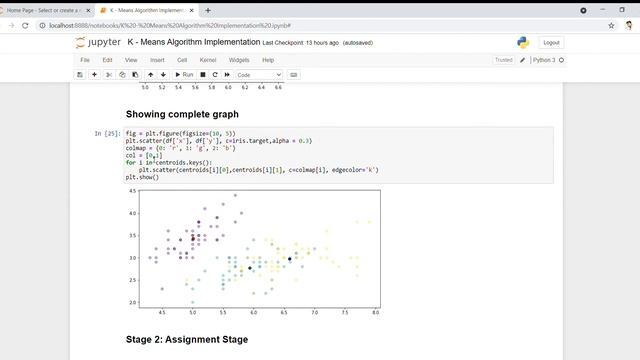The width and height of the screenshot is (640, 360).
Task: Click the Jupyter logo
Action: (x=98, y=42)
